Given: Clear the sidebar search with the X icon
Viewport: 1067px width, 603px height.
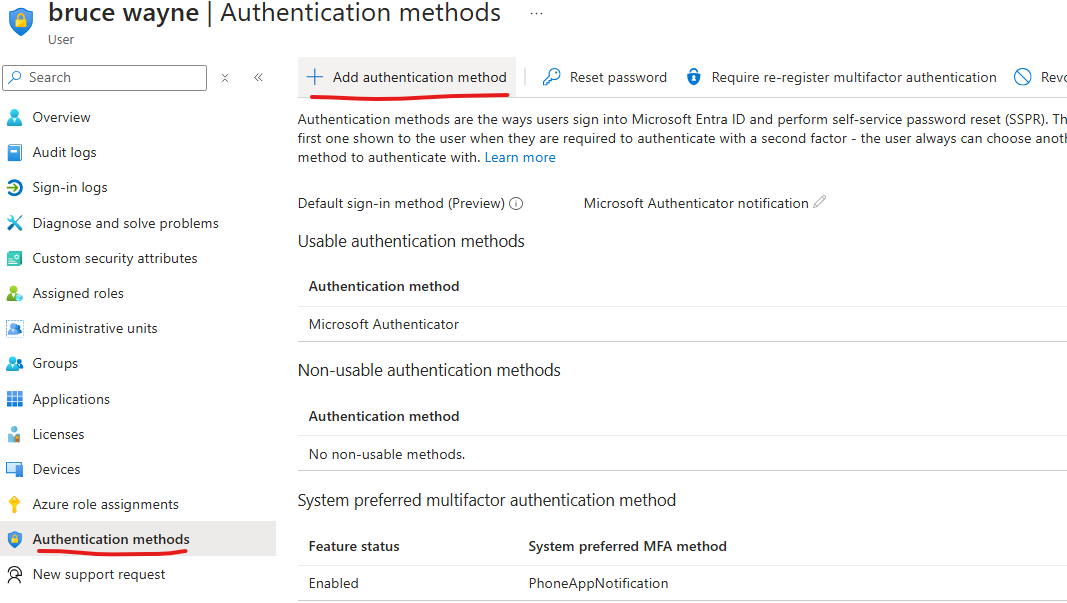Looking at the screenshot, I should [x=225, y=78].
